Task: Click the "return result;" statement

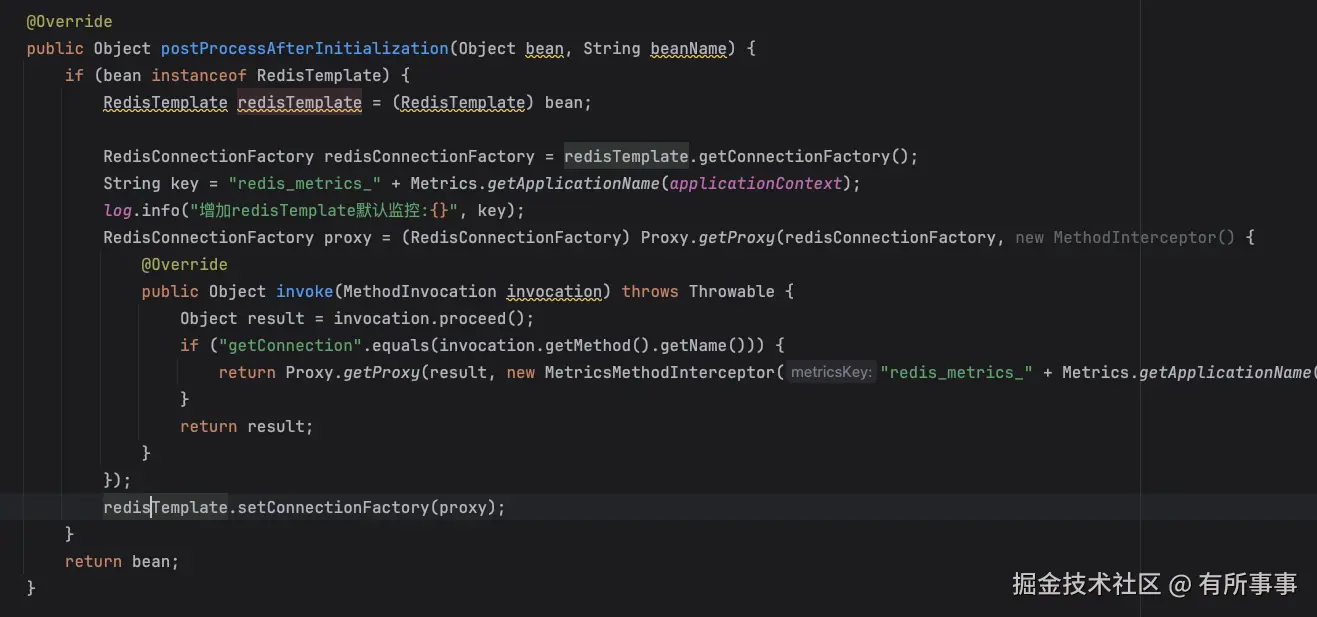Action: pos(247,426)
